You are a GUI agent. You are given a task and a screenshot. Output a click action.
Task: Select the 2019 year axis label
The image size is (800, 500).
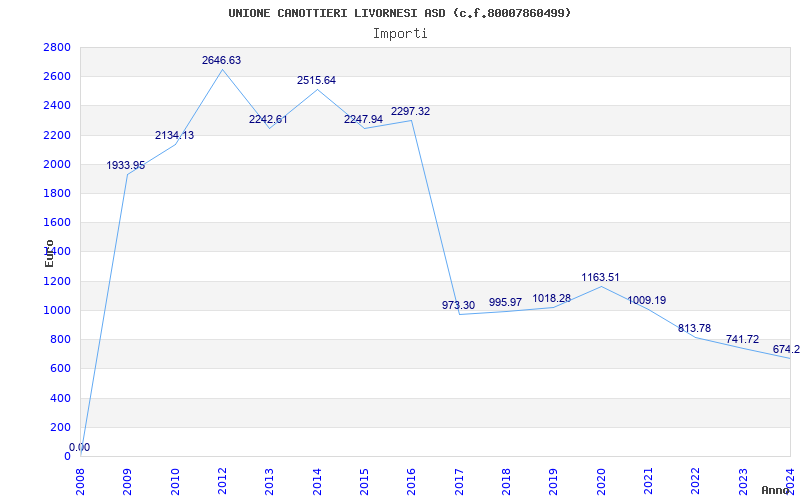(554, 482)
